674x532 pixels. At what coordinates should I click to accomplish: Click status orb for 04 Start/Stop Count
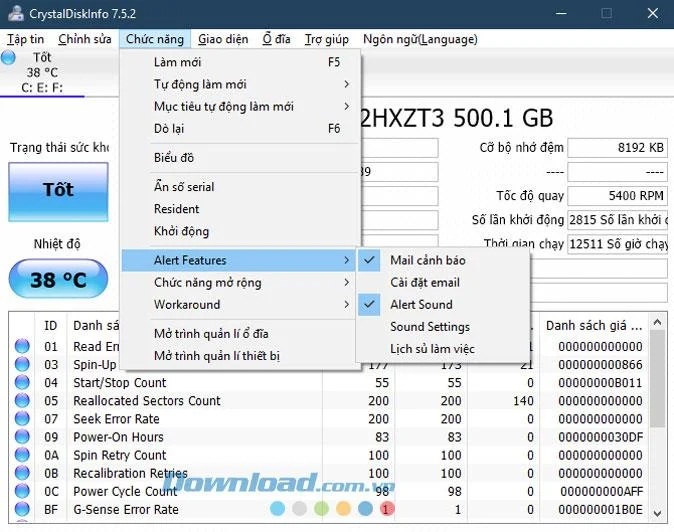coord(22,382)
